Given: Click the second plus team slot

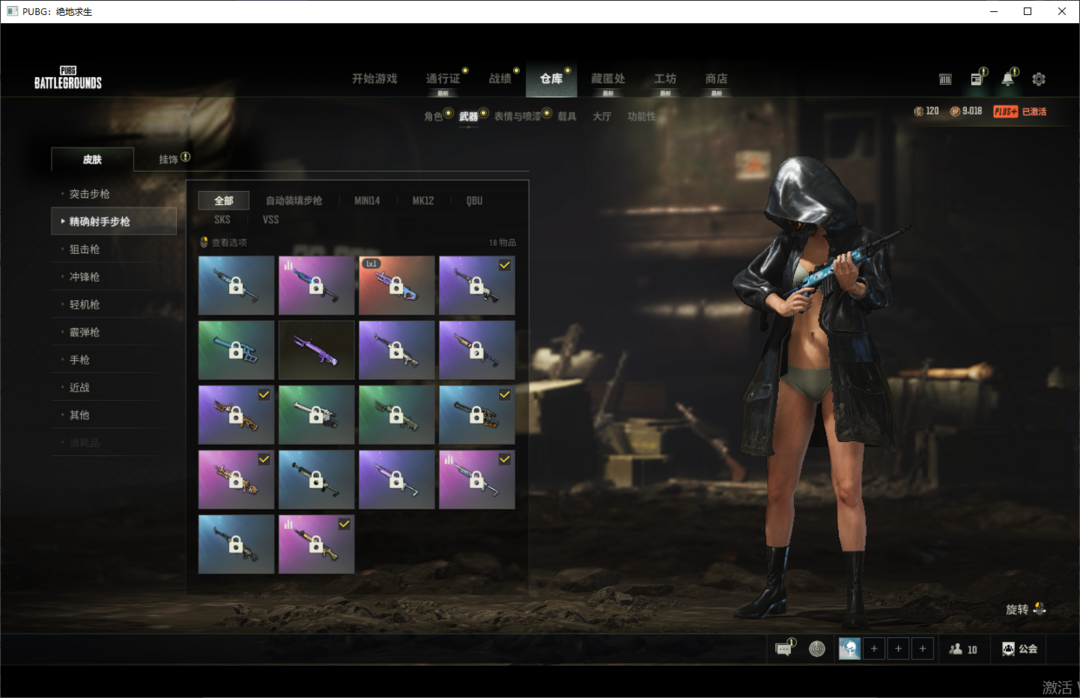Looking at the screenshot, I should point(898,649).
